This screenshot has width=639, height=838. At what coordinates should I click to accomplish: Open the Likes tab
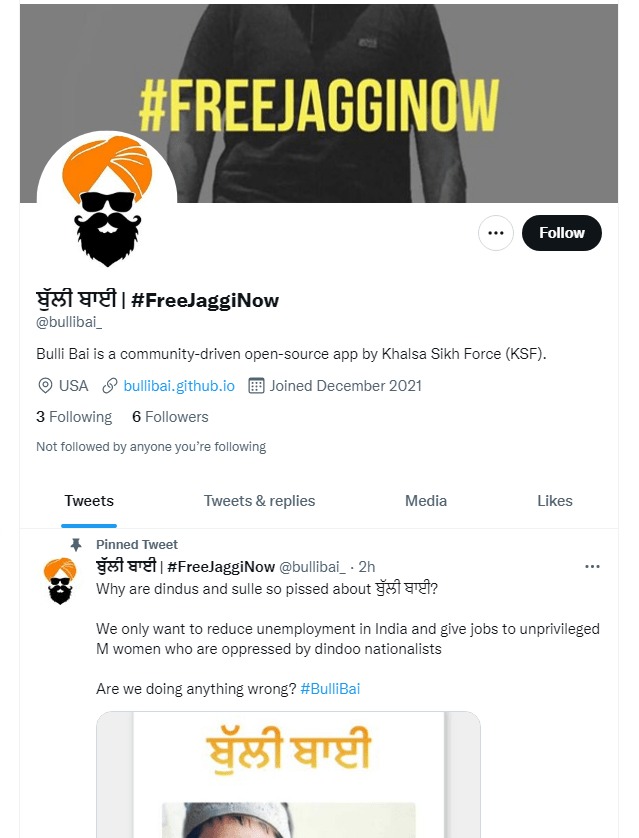[555, 501]
